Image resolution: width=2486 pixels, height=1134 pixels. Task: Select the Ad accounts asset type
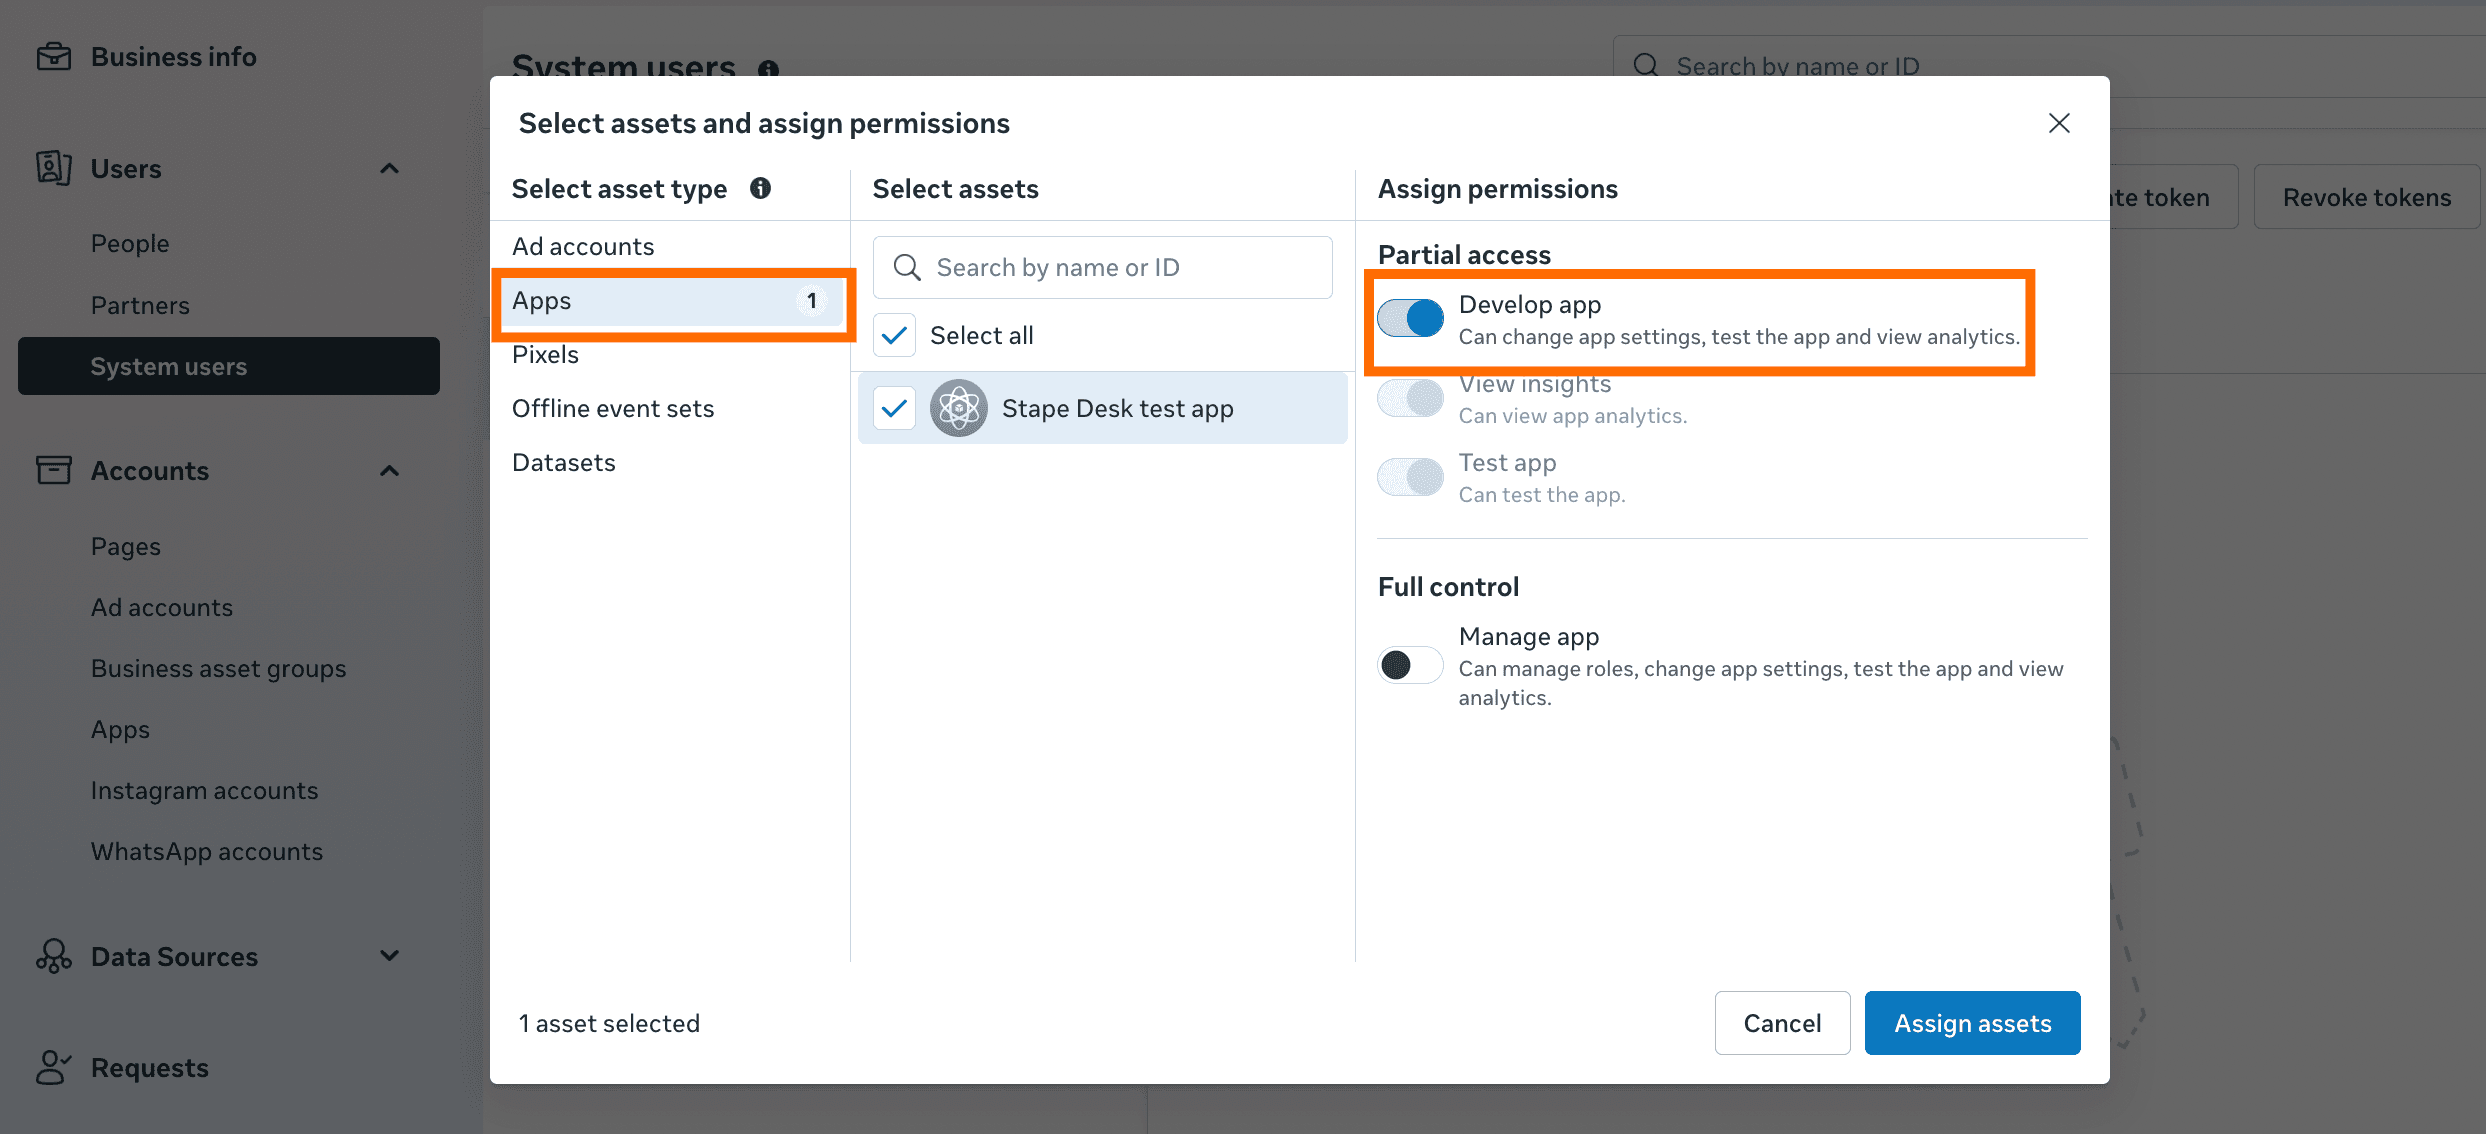[x=583, y=246]
